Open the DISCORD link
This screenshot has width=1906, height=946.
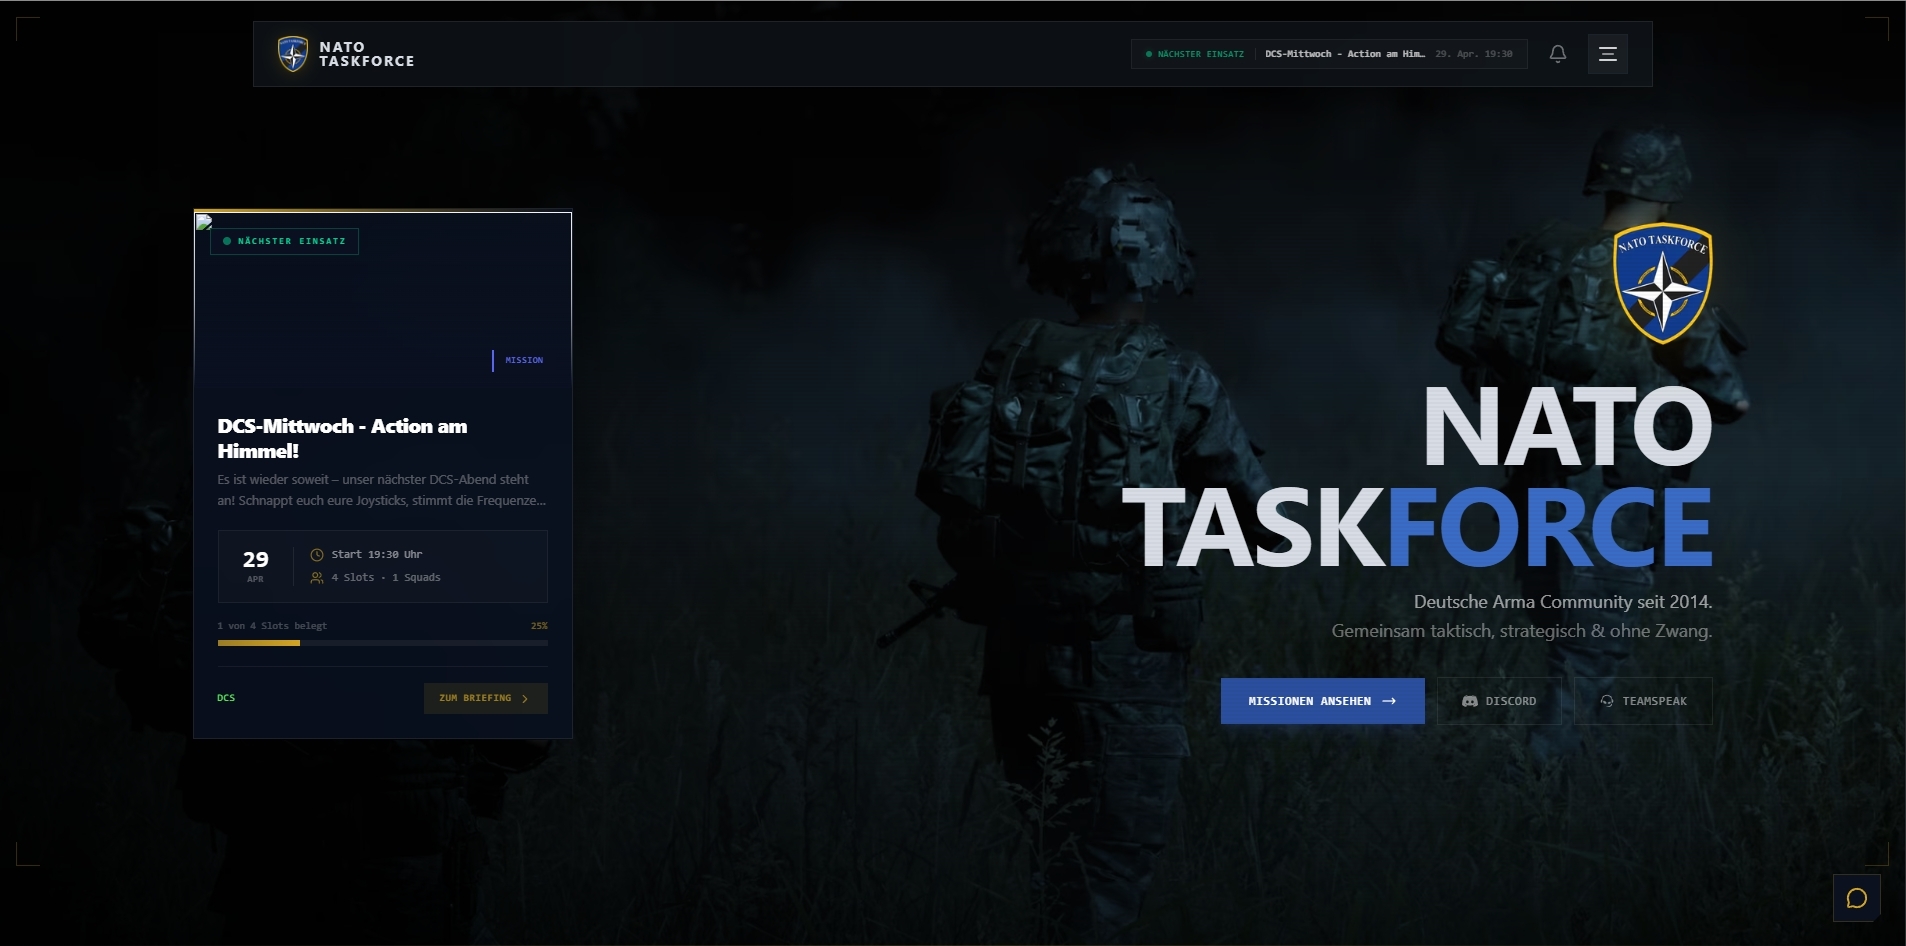click(1499, 701)
